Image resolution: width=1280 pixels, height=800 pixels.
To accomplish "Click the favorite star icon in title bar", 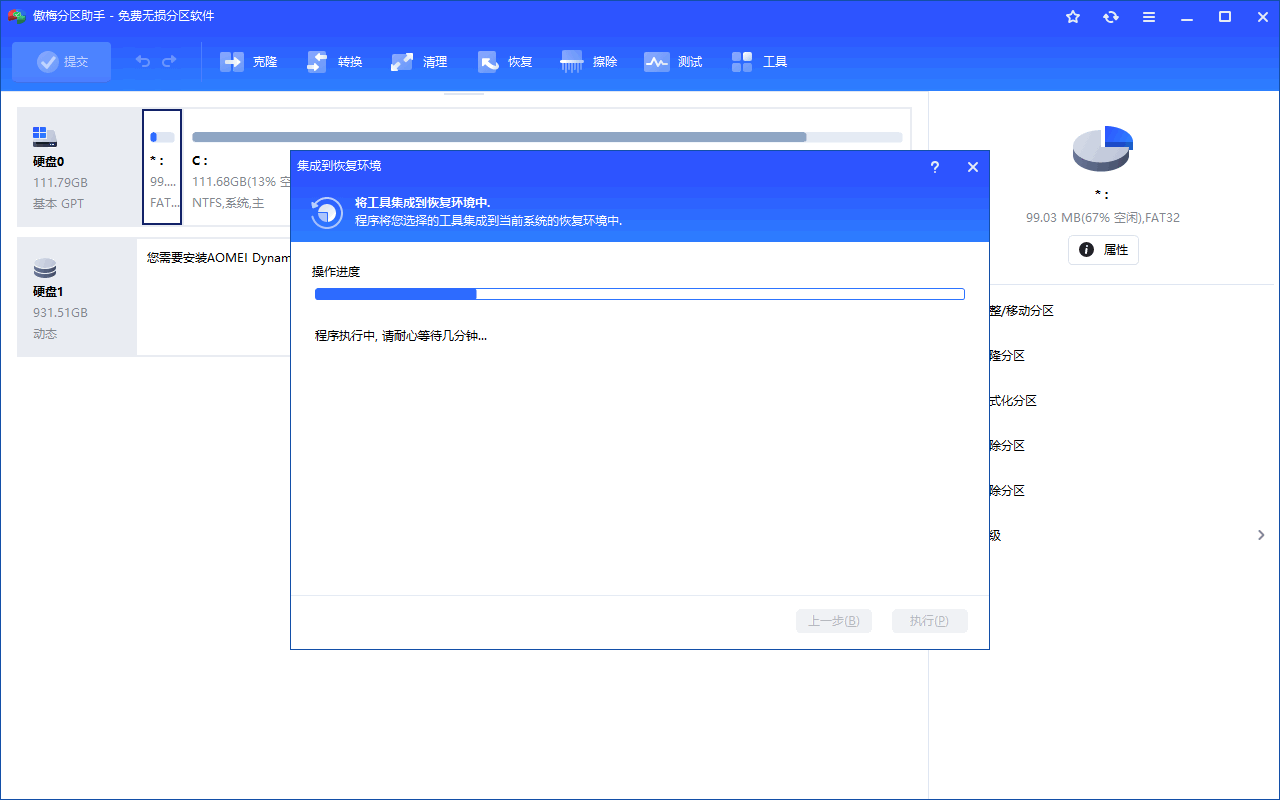I will pyautogui.click(x=1073, y=17).
